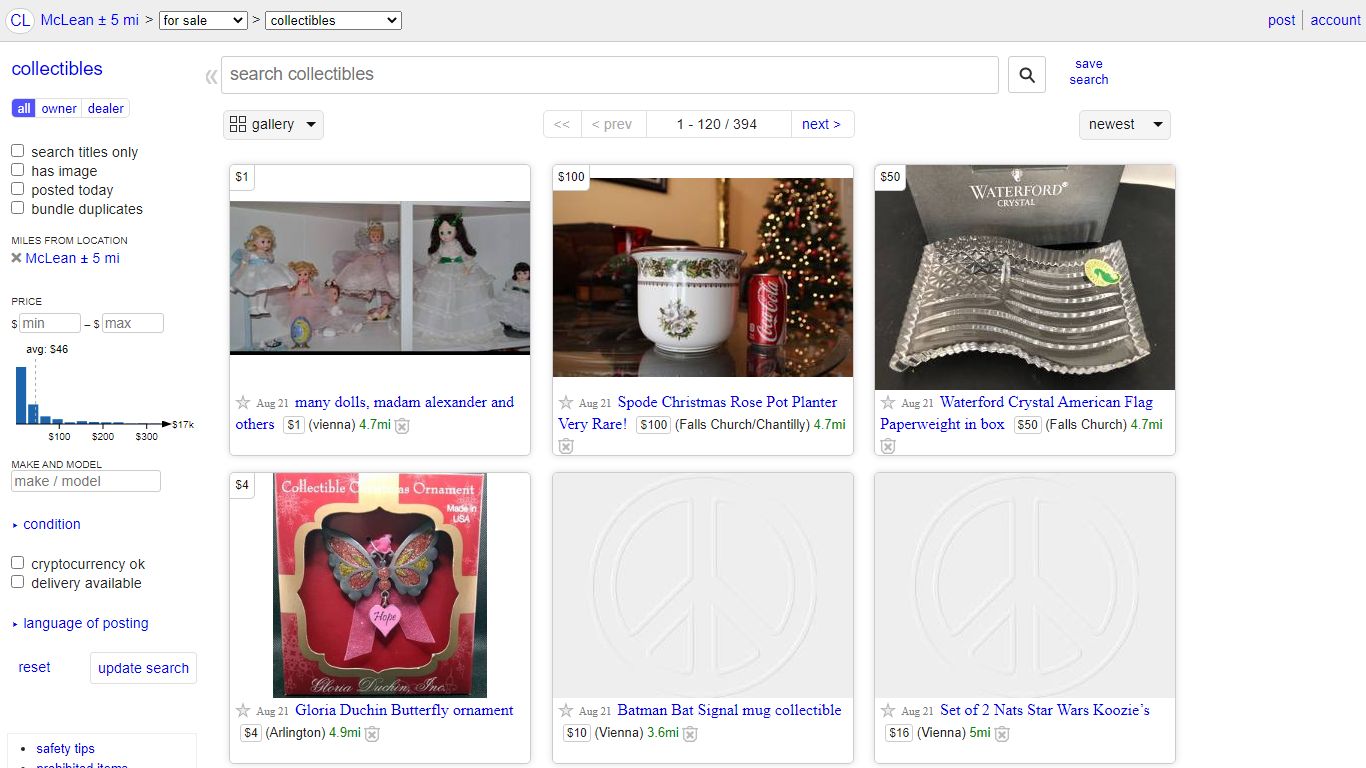Hide the Waterford Crystal listing with trash icon
Screen dimensions: 1366x768
[888, 446]
